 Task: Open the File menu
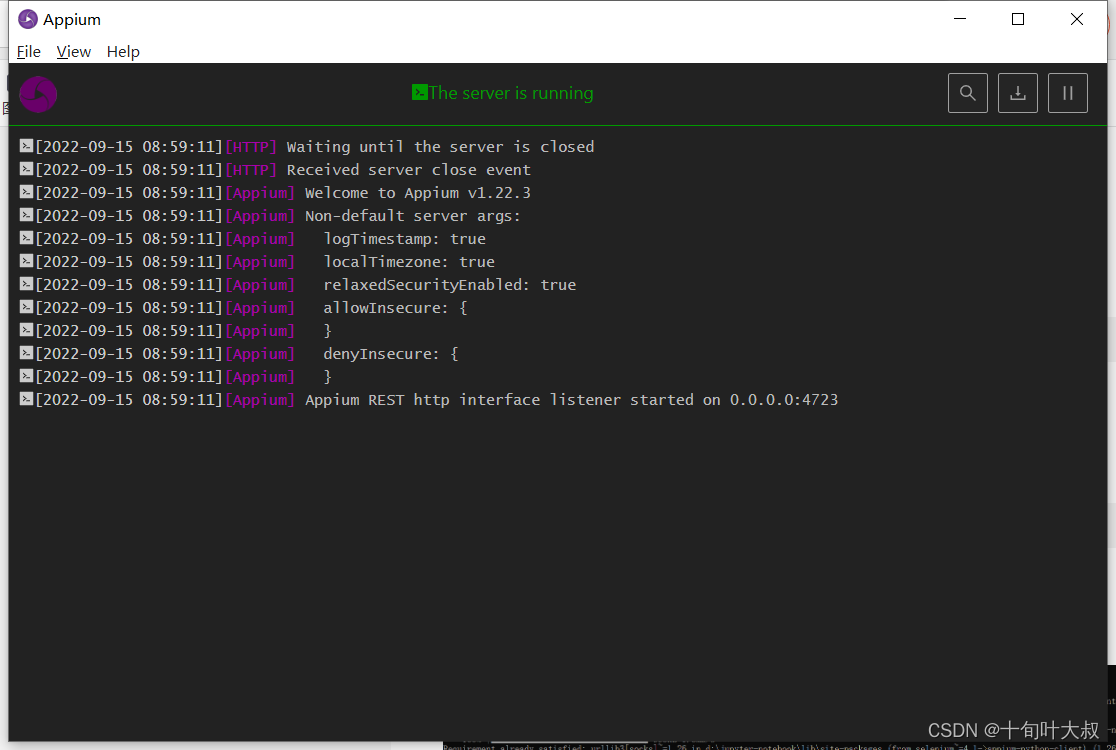pyautogui.click(x=28, y=52)
